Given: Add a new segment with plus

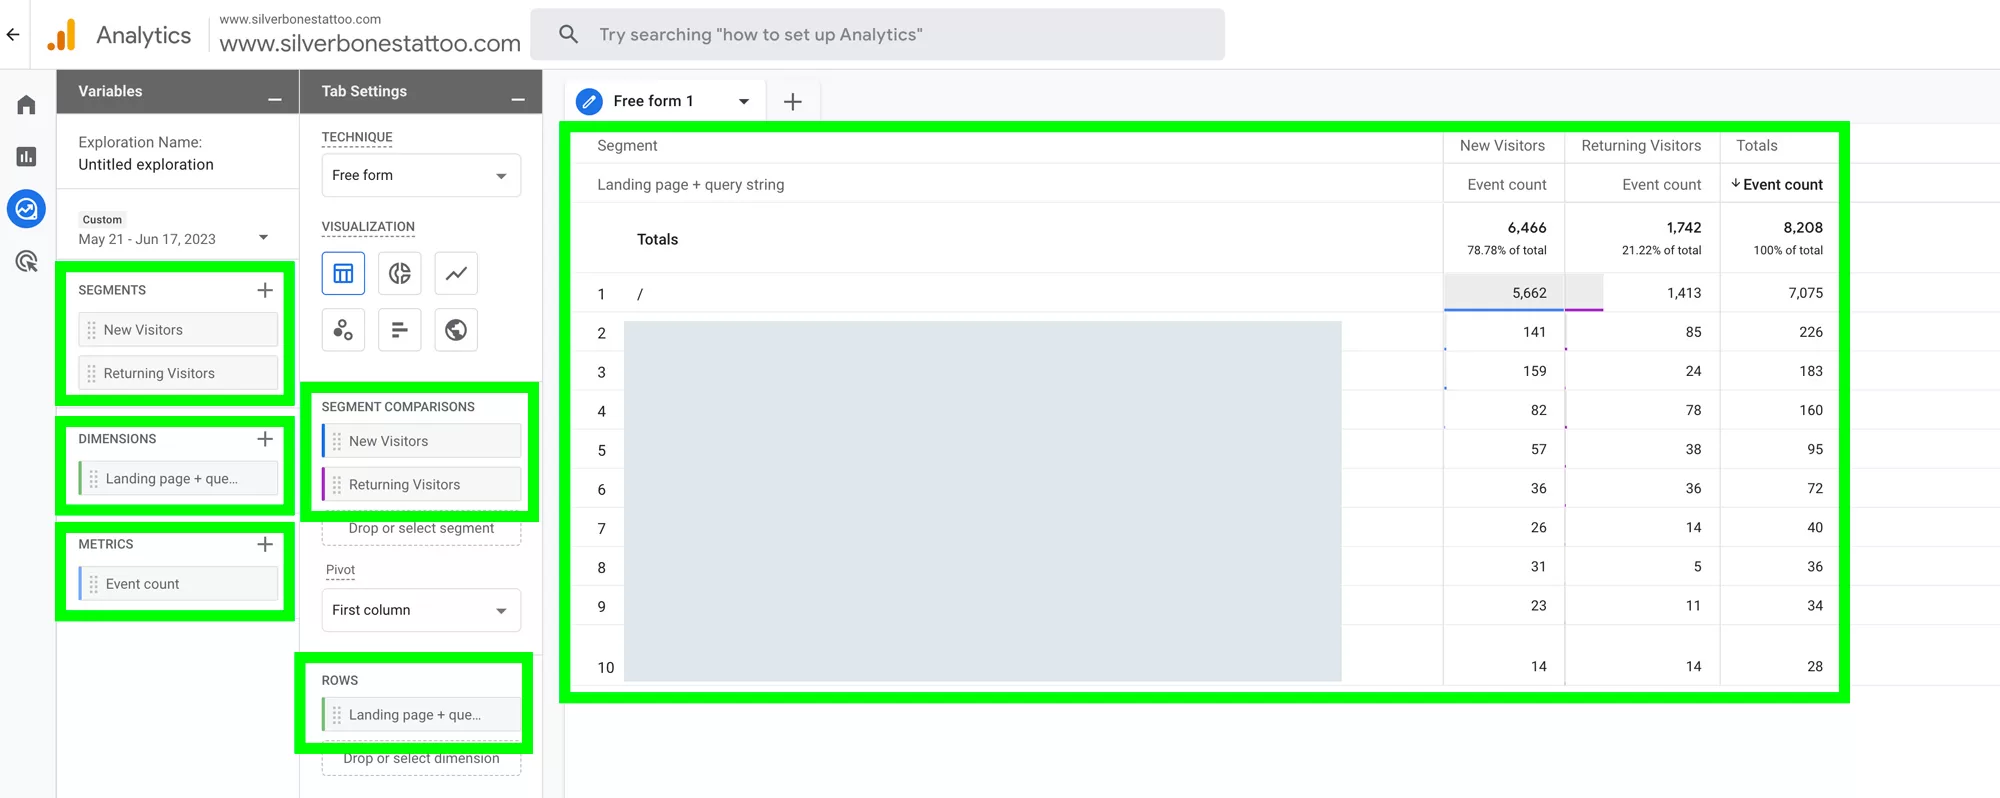Looking at the screenshot, I should point(265,290).
